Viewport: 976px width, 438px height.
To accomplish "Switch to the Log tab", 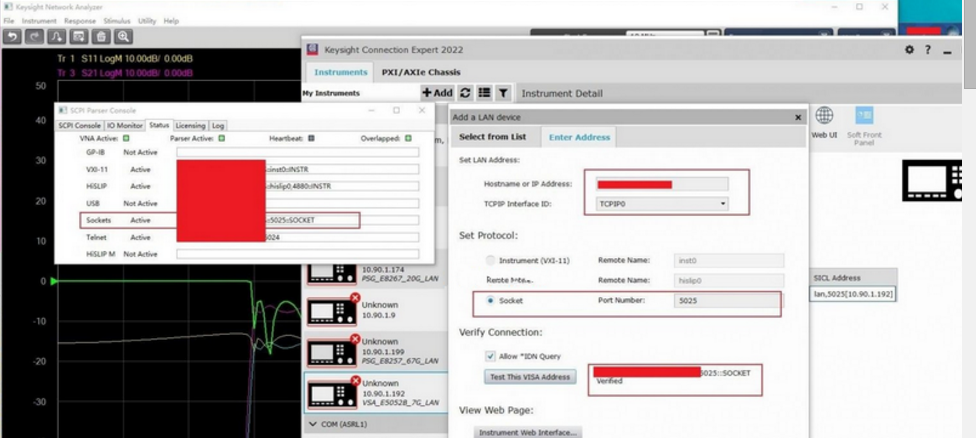I will click(x=218, y=126).
